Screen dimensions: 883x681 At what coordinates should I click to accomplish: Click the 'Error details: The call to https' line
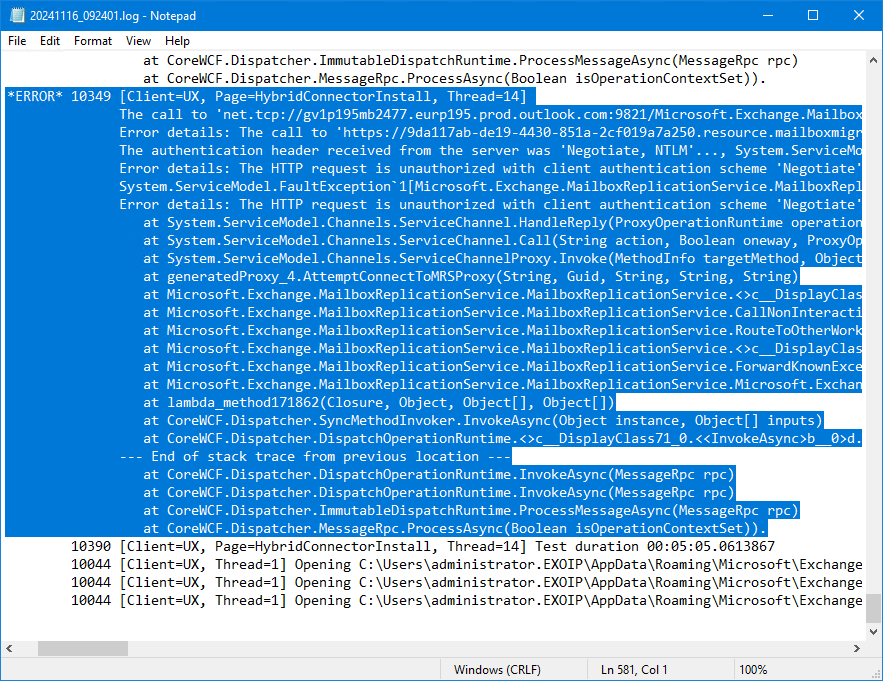click(490, 132)
